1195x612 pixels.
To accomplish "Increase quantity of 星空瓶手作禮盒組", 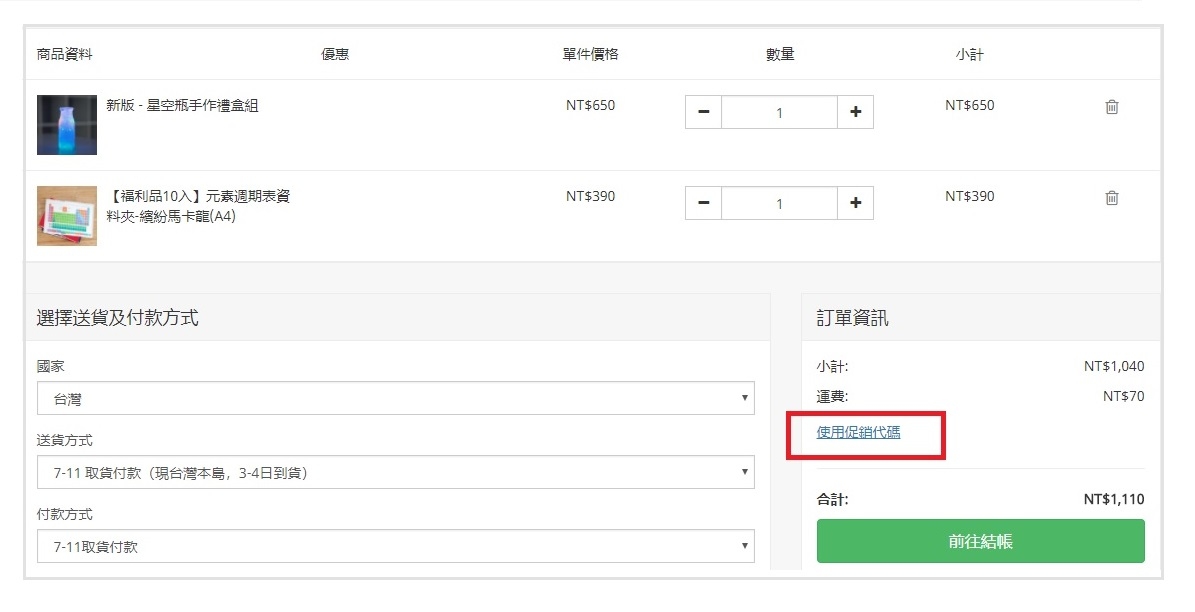I will (x=855, y=113).
